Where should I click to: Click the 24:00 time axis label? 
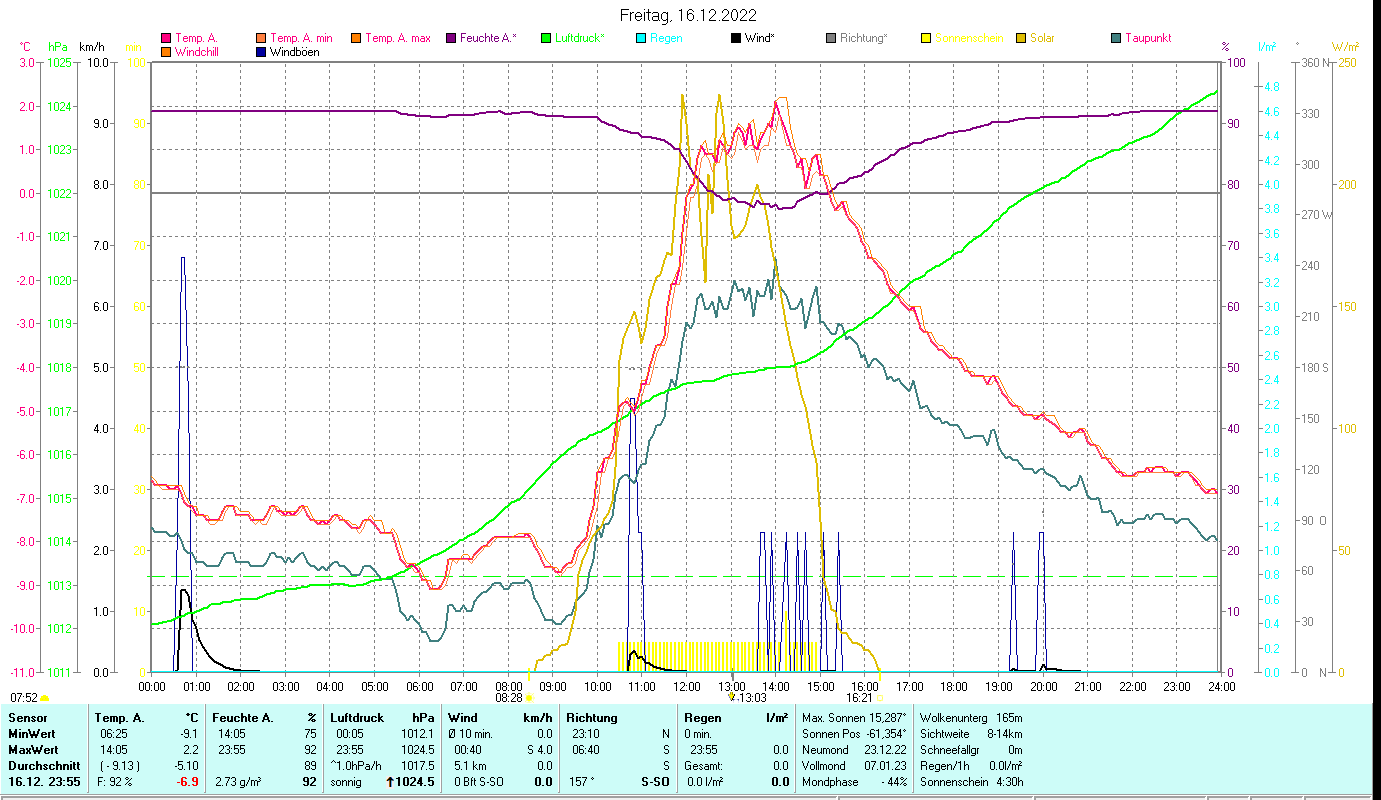(x=1221, y=687)
